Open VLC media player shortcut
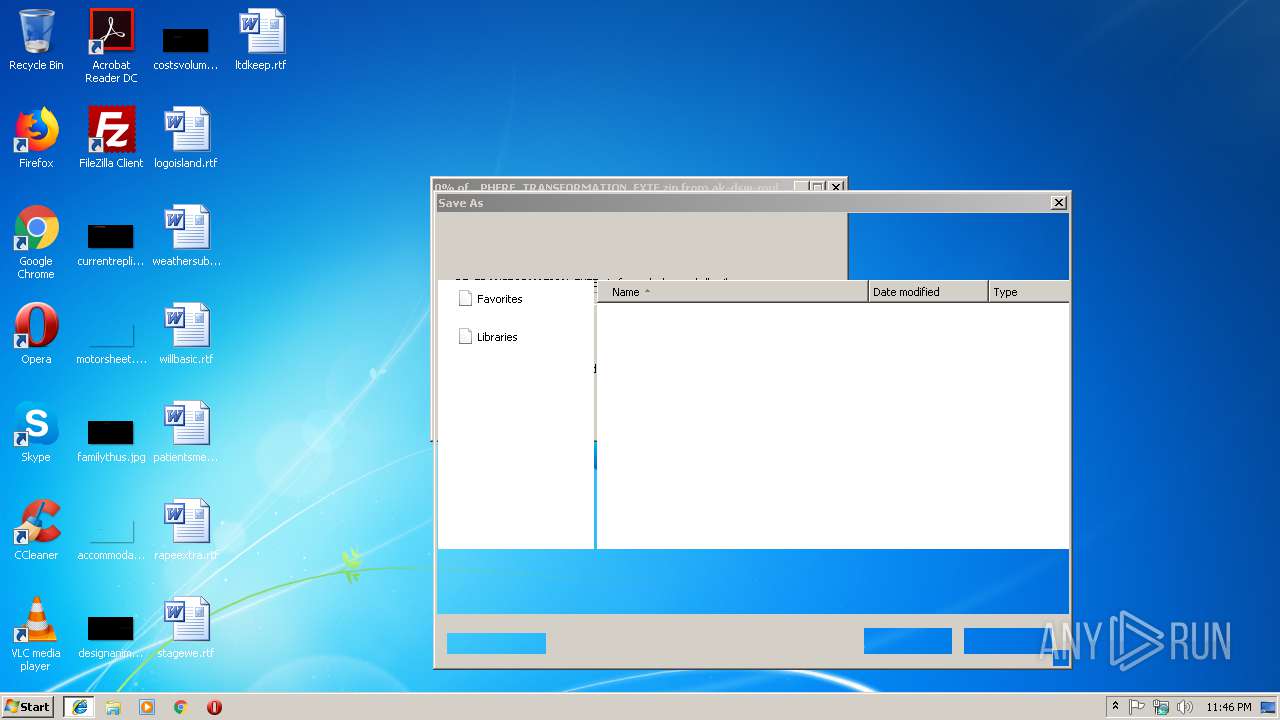The height and width of the screenshot is (720, 1280). pos(36,634)
